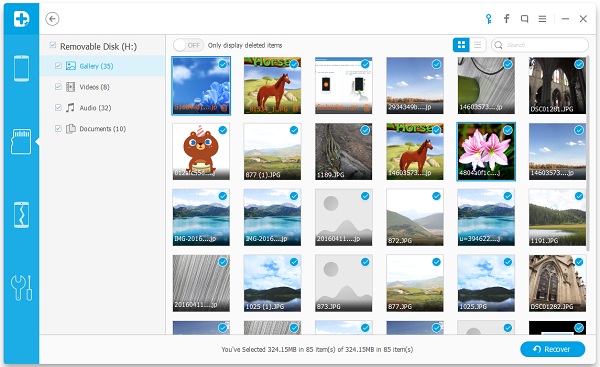600x367 pixels.
Task: Select Videos (8) category
Action: 102,87
